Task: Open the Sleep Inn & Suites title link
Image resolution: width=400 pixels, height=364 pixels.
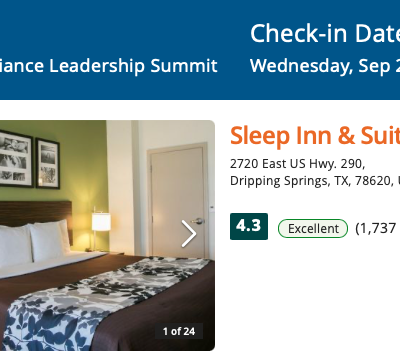Action: click(x=315, y=135)
